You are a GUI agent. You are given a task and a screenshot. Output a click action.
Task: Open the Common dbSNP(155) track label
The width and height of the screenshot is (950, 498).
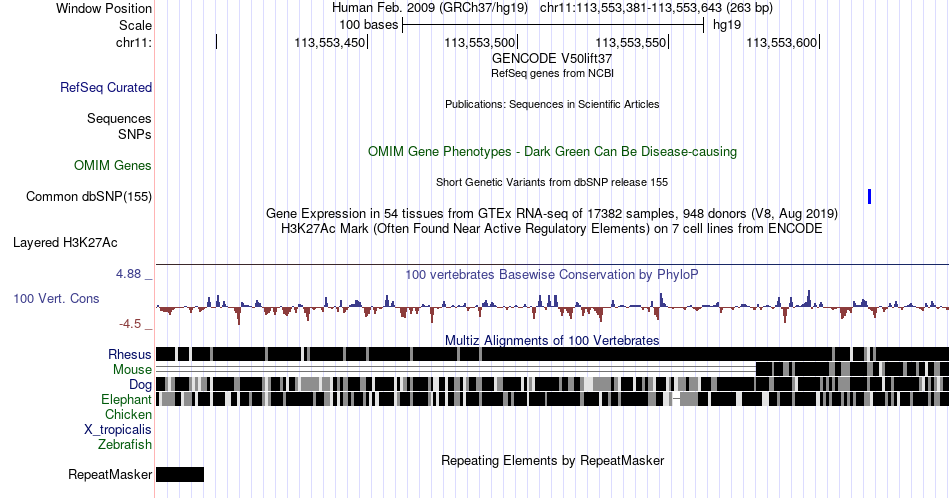pos(89,196)
